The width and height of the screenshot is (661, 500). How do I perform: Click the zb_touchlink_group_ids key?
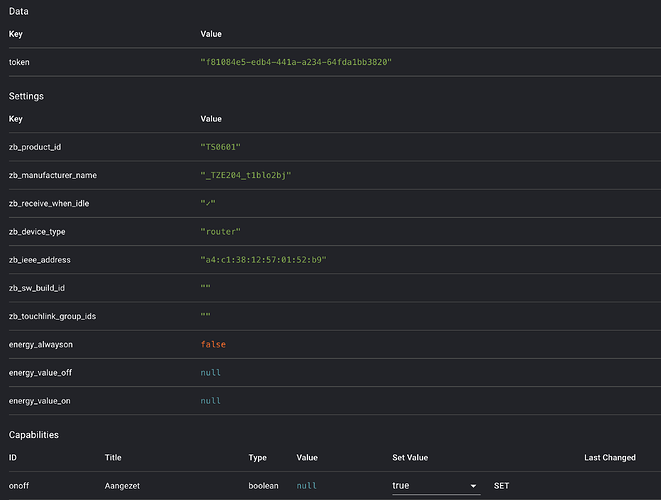pos(52,316)
